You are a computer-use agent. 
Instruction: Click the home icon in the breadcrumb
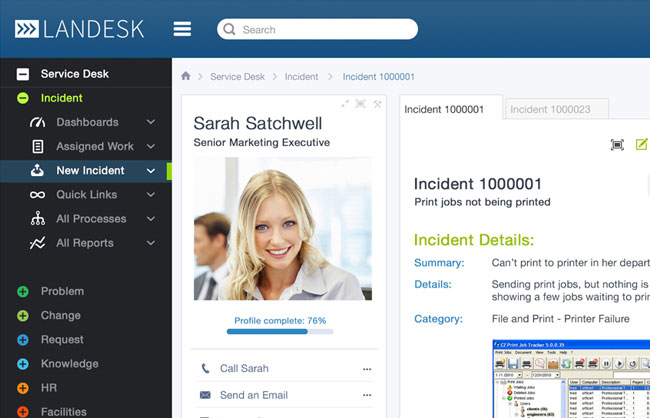[186, 76]
